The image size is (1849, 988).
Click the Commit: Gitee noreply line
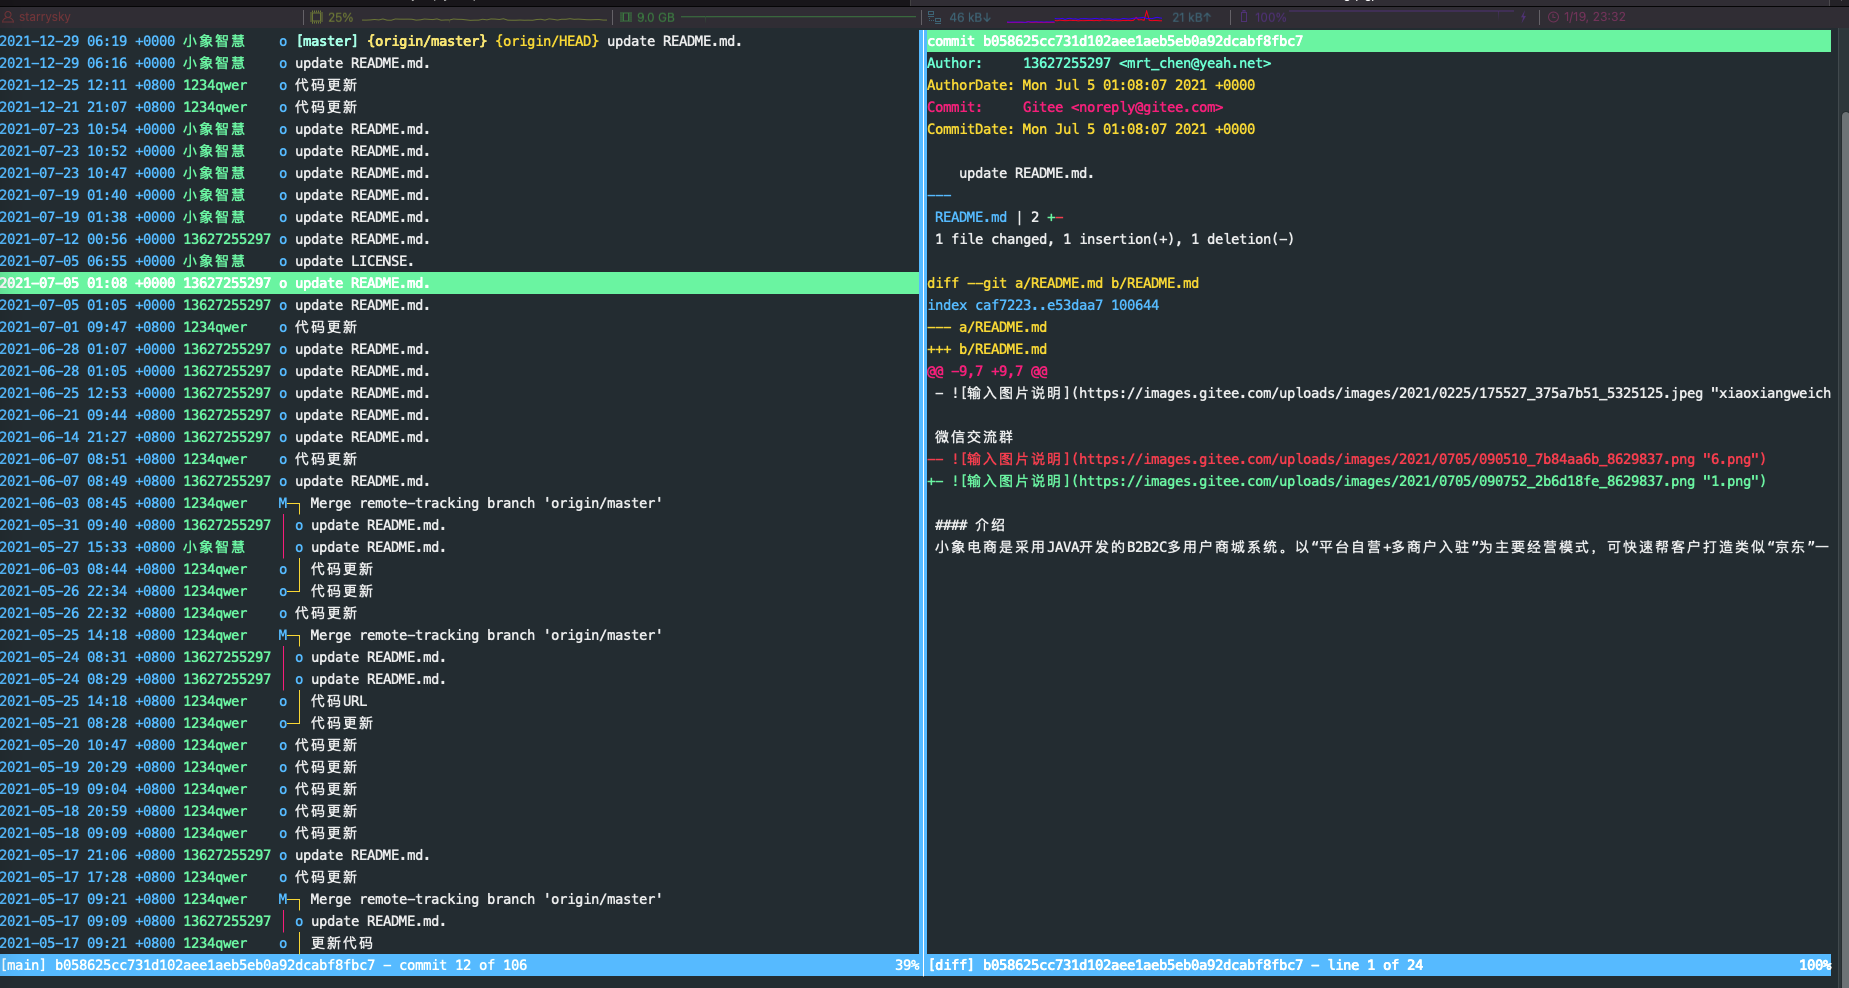click(x=1075, y=107)
